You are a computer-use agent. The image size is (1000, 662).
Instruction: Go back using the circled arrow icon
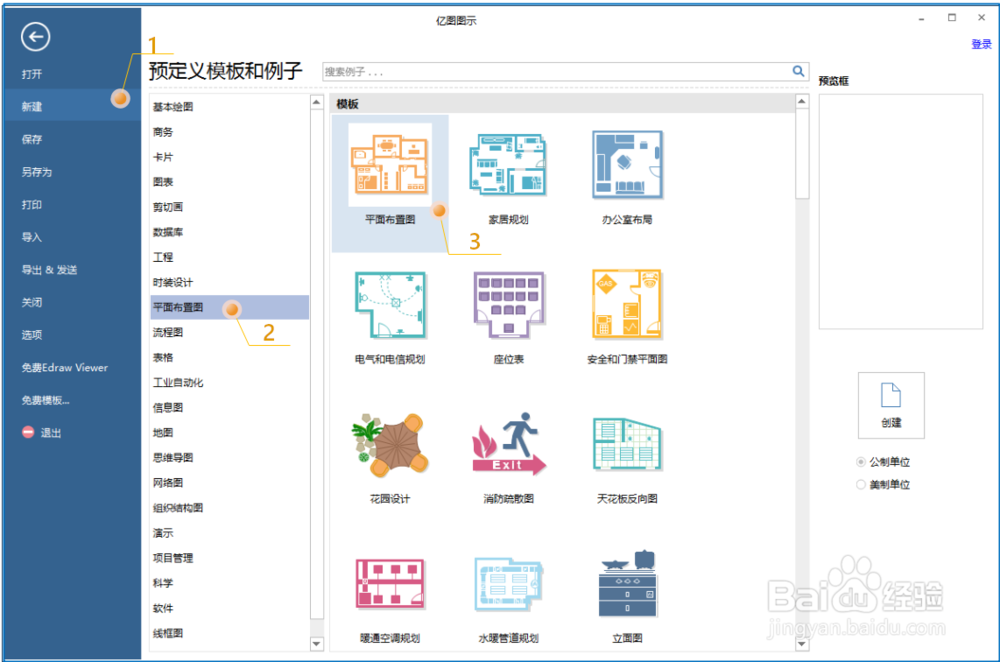click(x=35, y=36)
